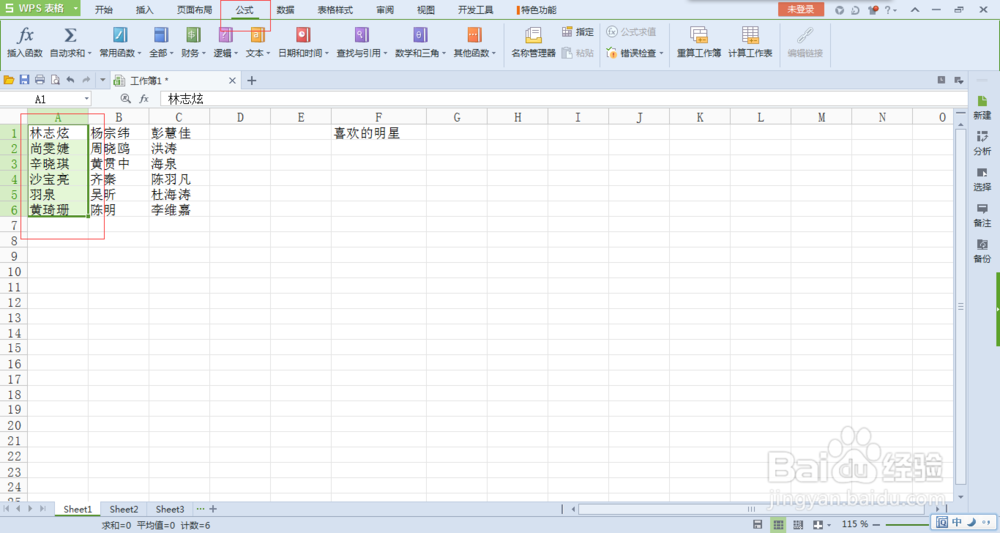Click the 115 % zoom level text
This screenshot has height=533, width=1000.
tap(855, 524)
